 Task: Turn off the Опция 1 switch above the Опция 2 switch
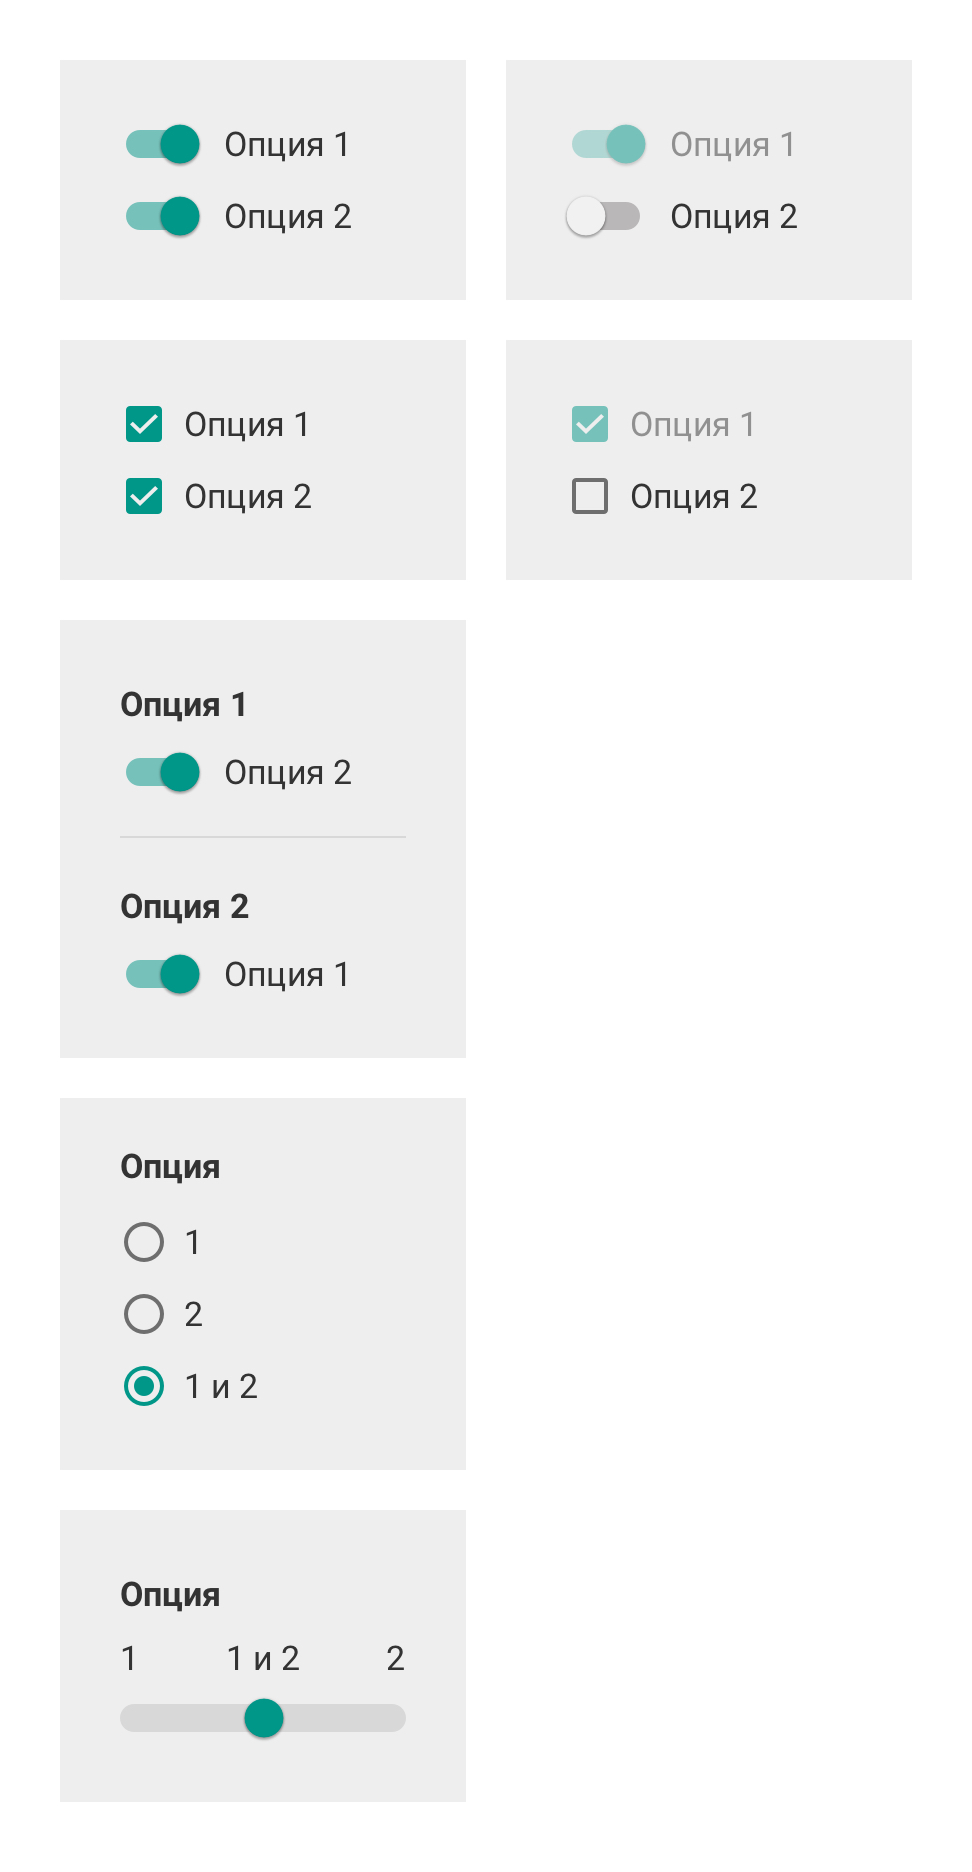click(163, 144)
